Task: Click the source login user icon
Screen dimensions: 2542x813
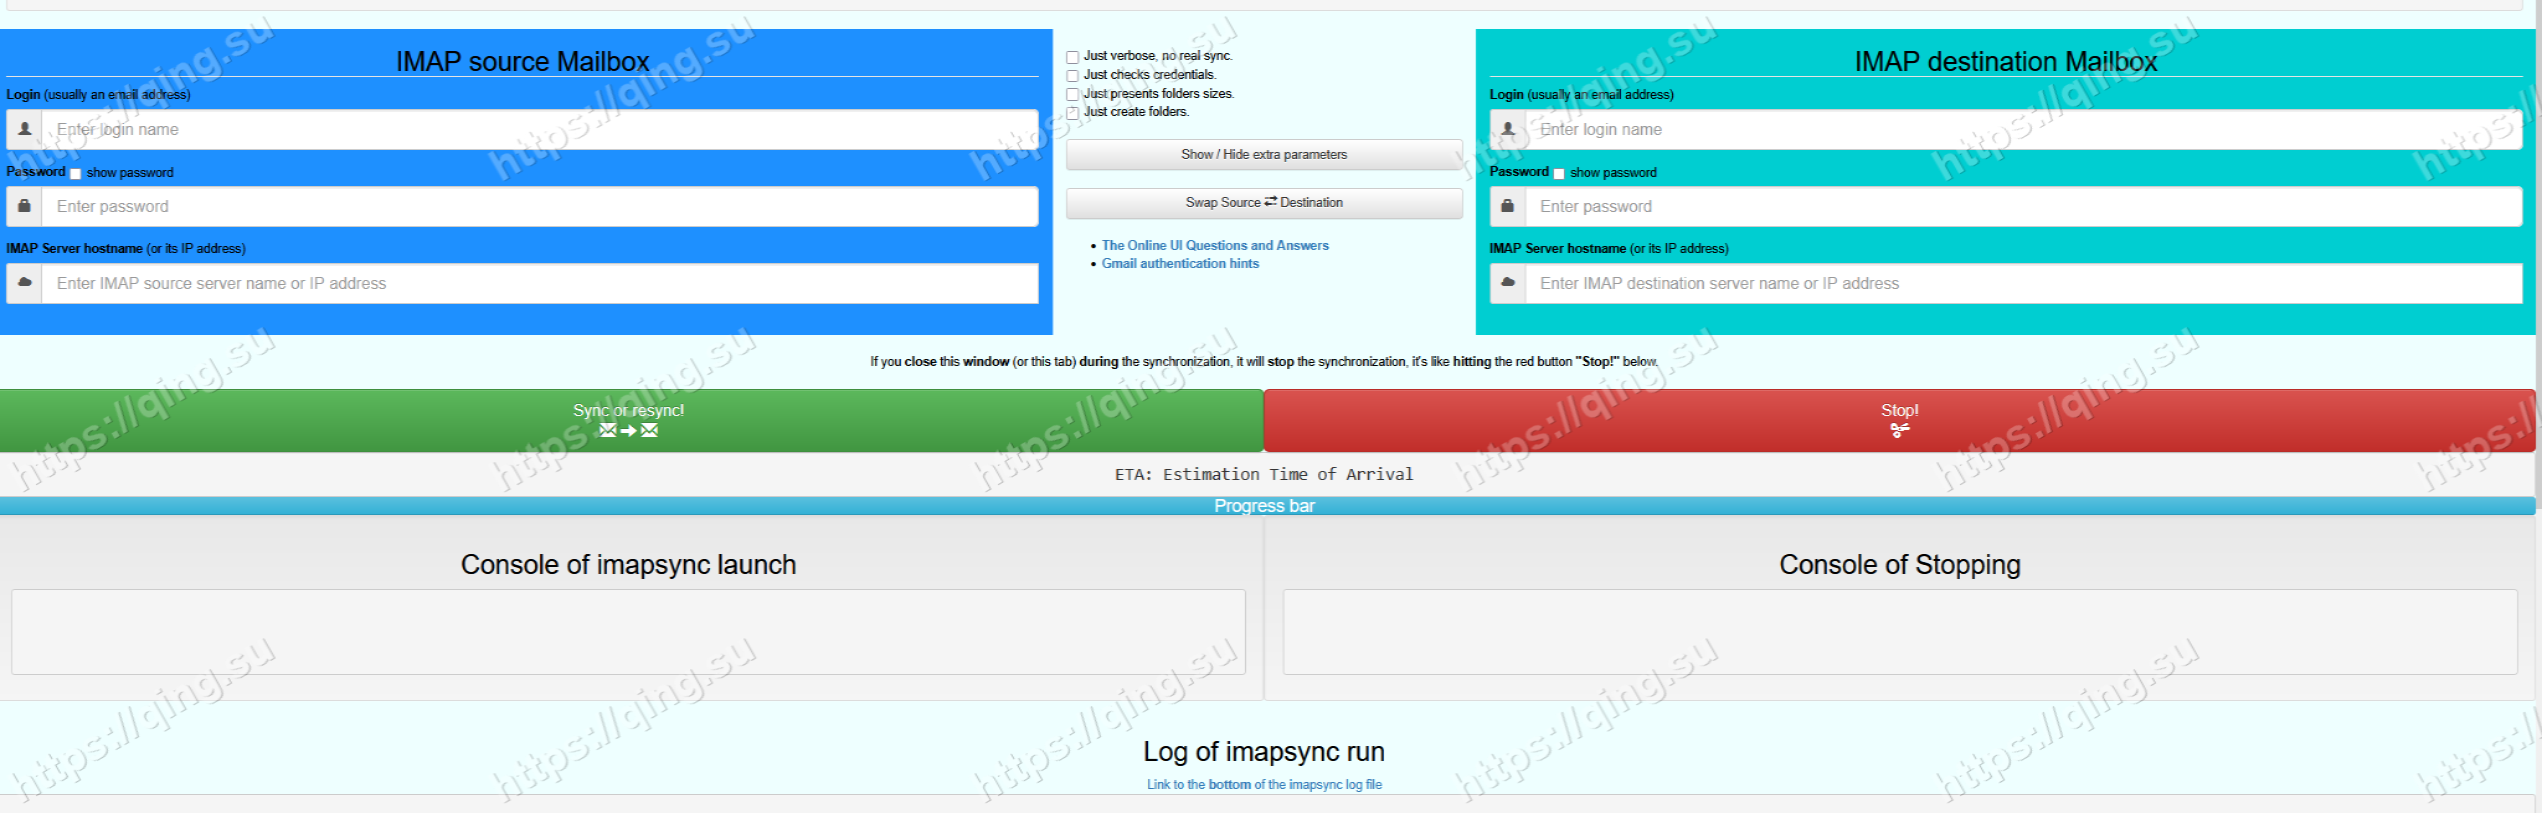Action: [25, 129]
